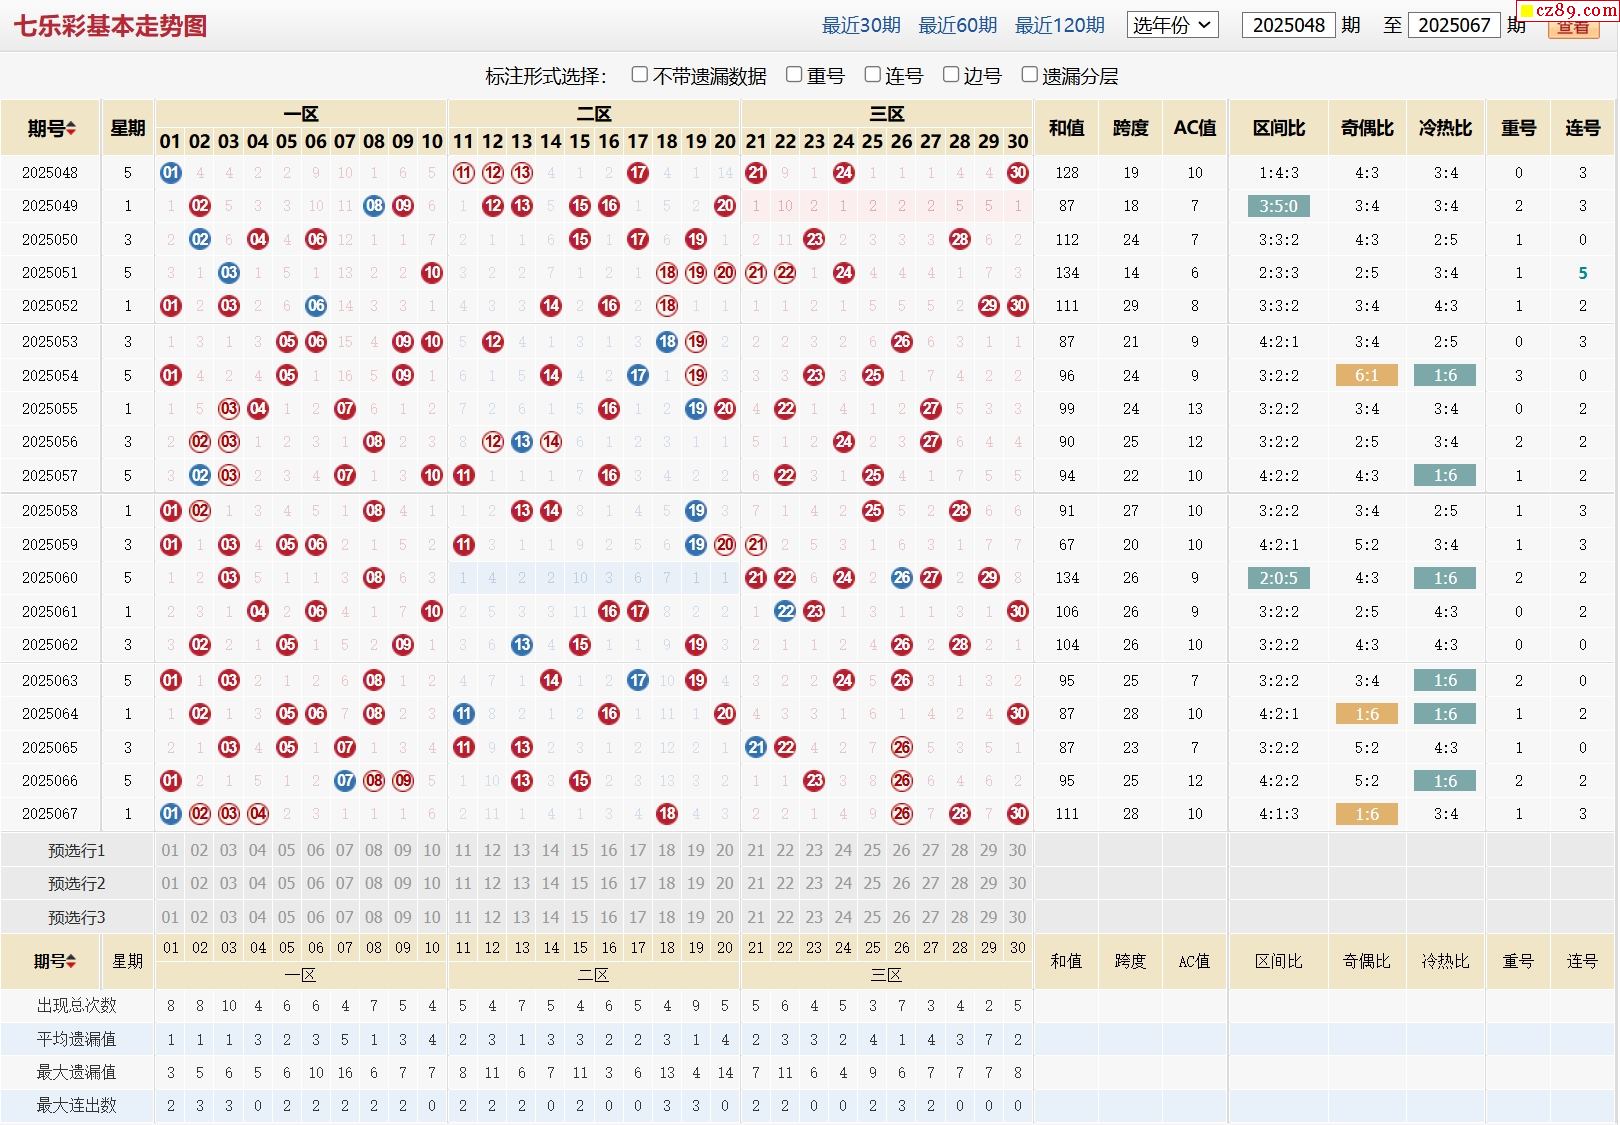The width and height of the screenshot is (1620, 1125).
Task: Click the 三区 header in top table
Action: 887,114
